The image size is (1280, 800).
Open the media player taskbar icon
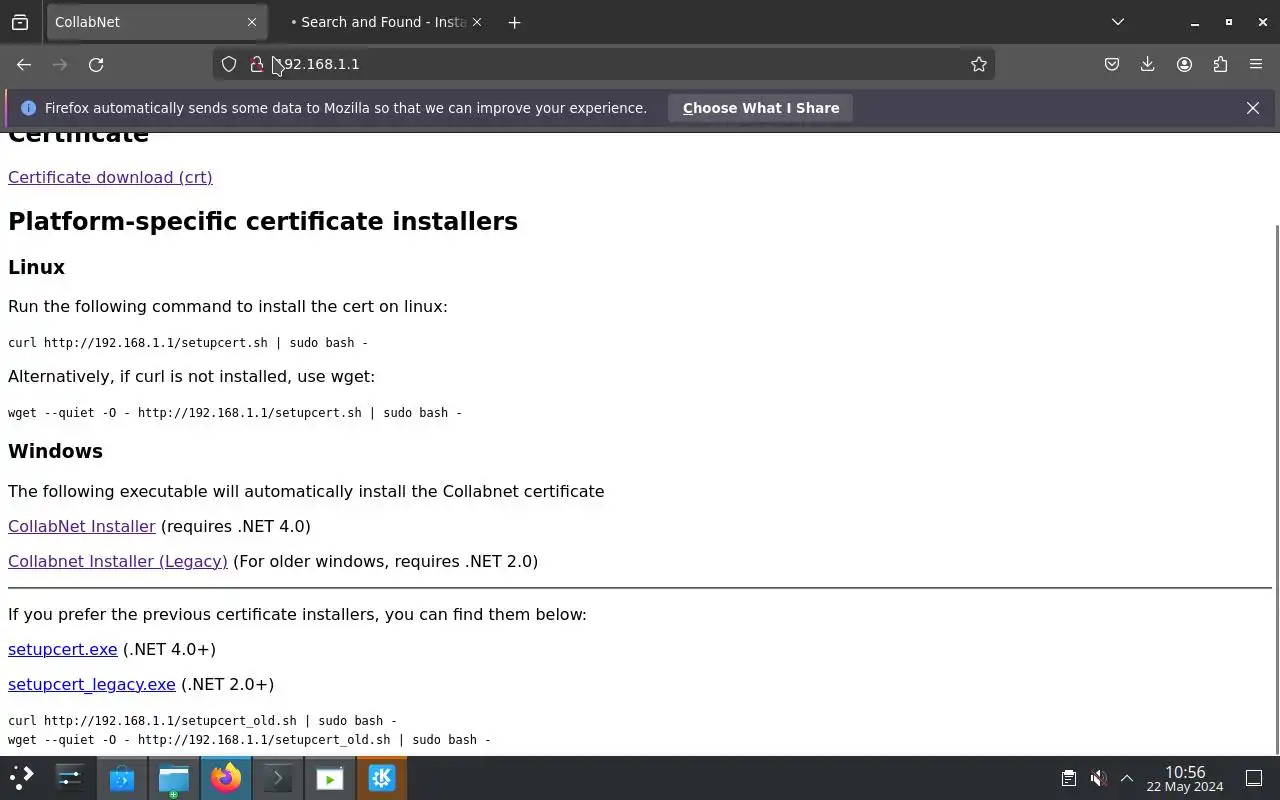[330, 778]
